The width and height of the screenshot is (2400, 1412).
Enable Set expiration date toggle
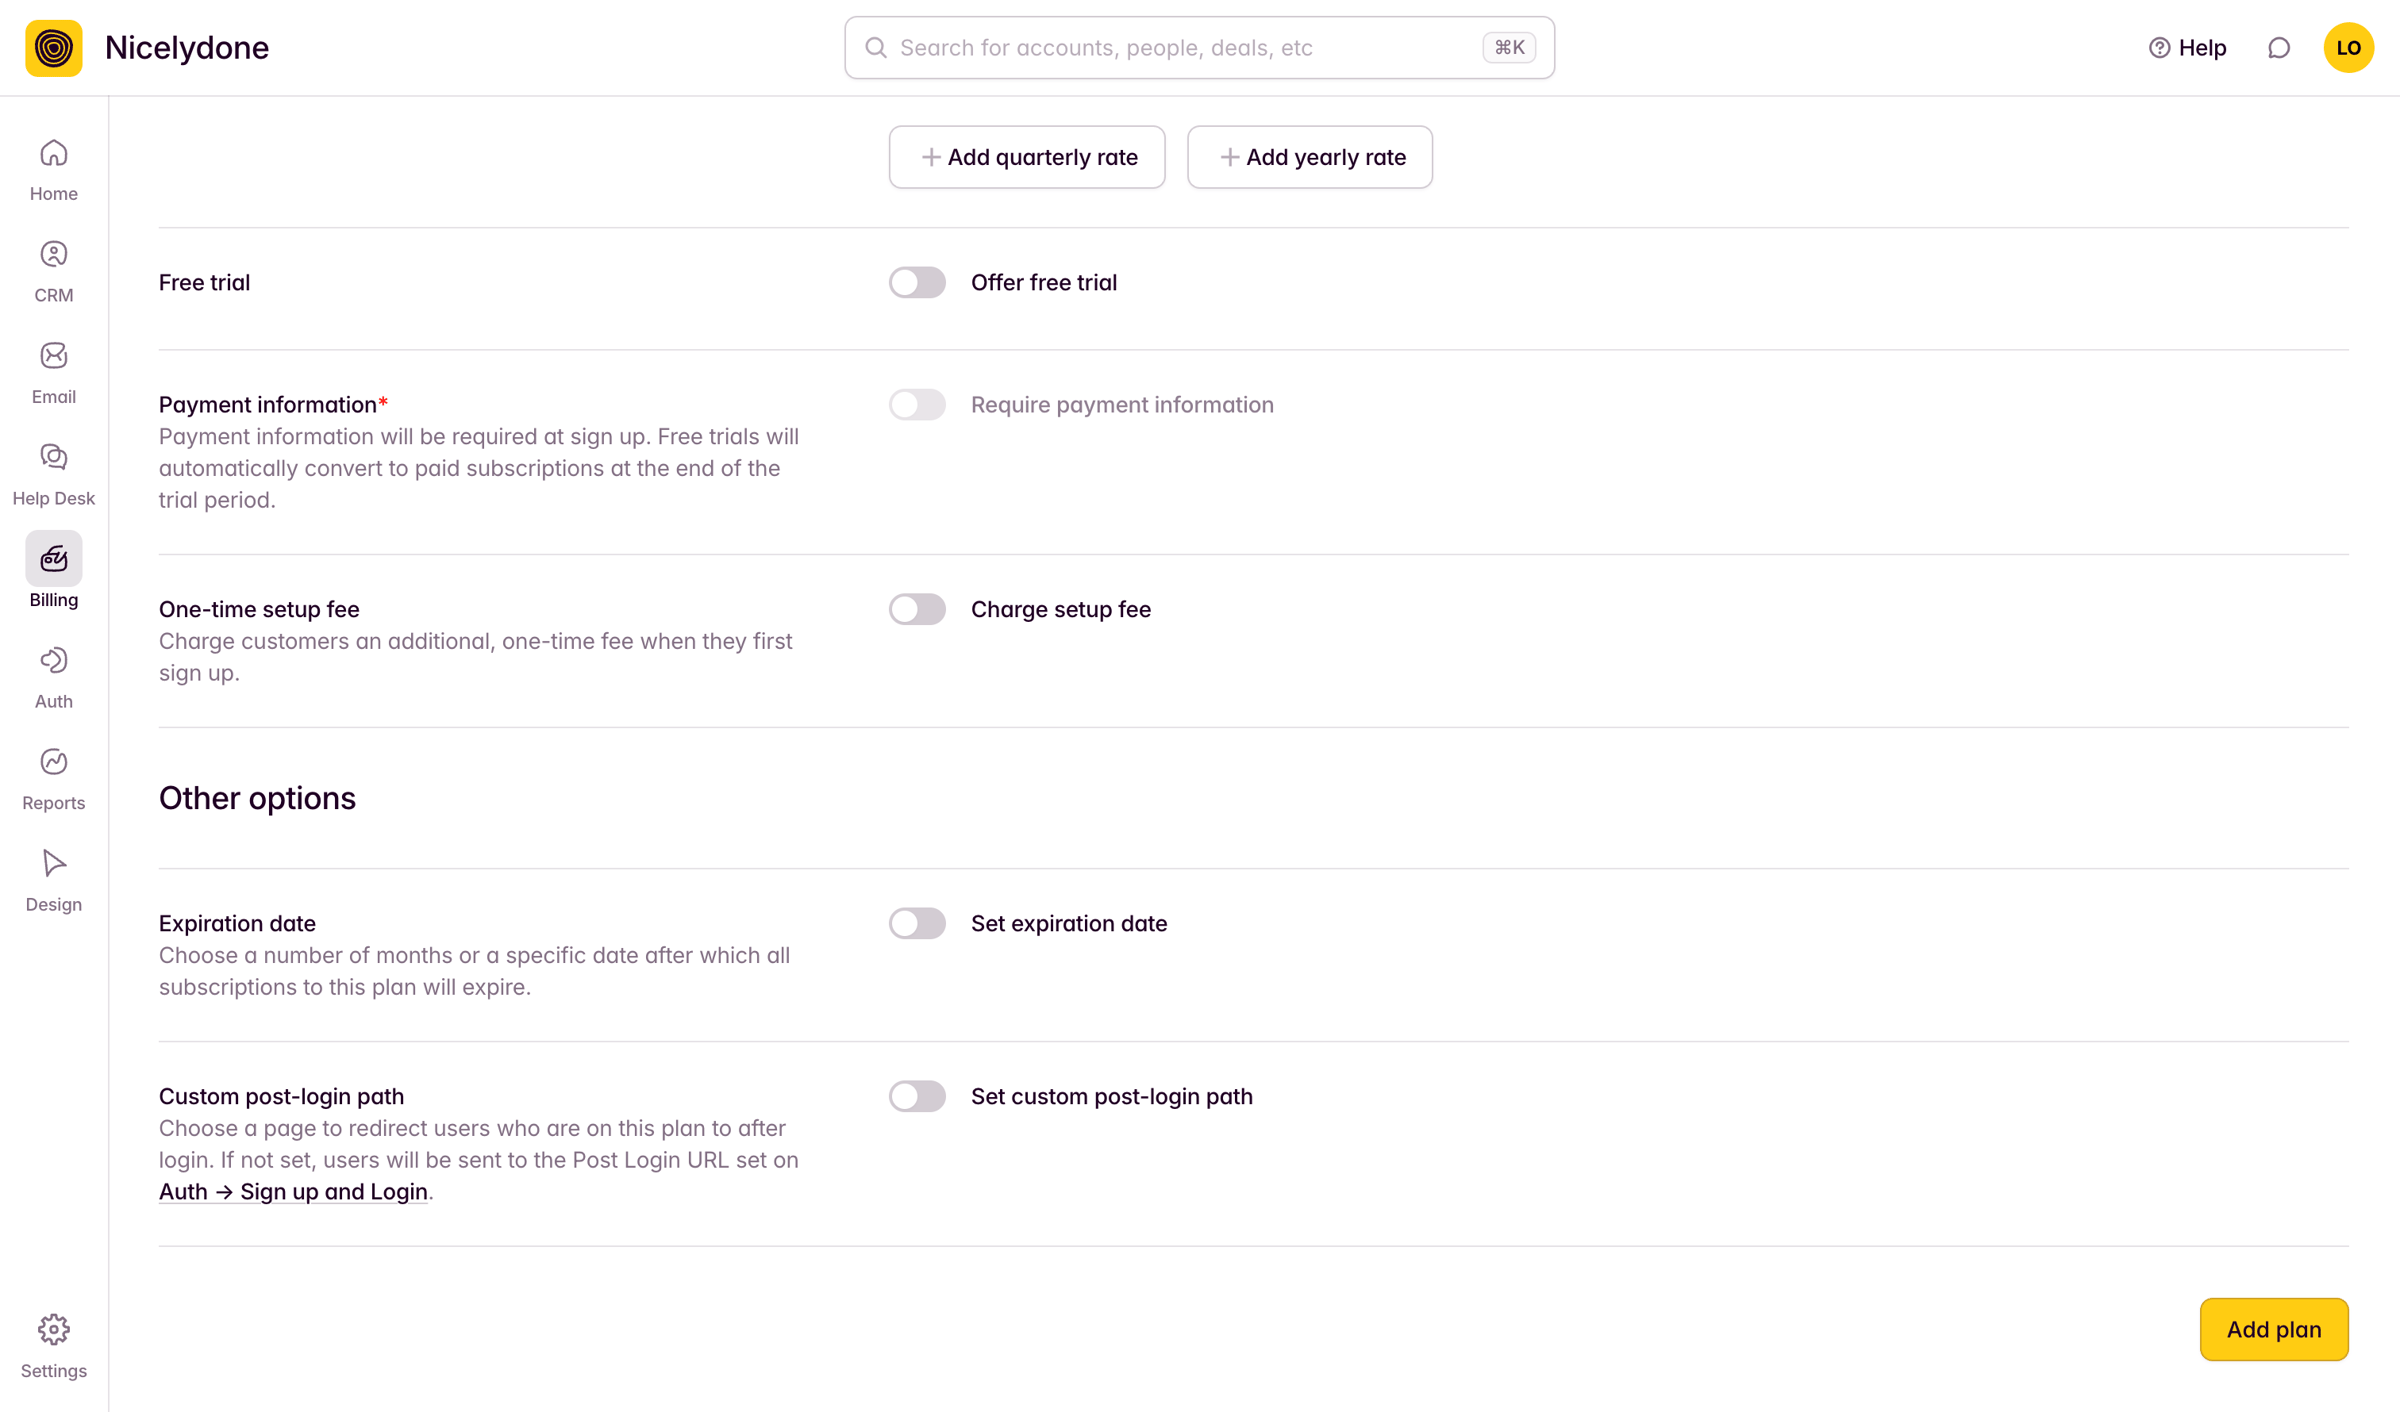917,923
